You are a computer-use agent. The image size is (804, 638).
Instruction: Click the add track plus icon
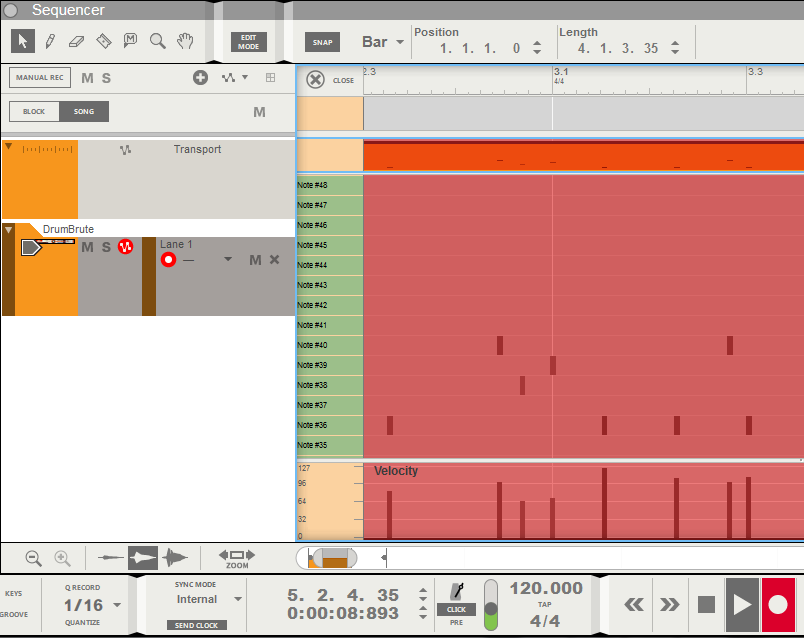200,77
